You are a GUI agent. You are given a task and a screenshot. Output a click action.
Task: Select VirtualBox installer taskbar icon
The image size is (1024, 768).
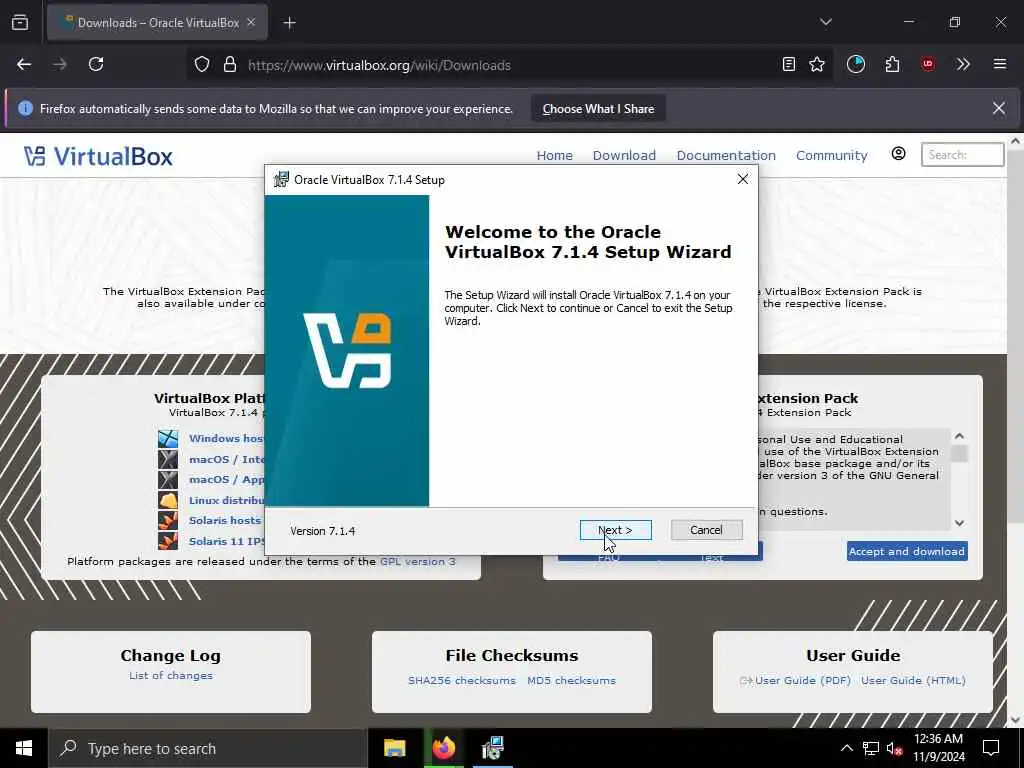pyautogui.click(x=492, y=748)
